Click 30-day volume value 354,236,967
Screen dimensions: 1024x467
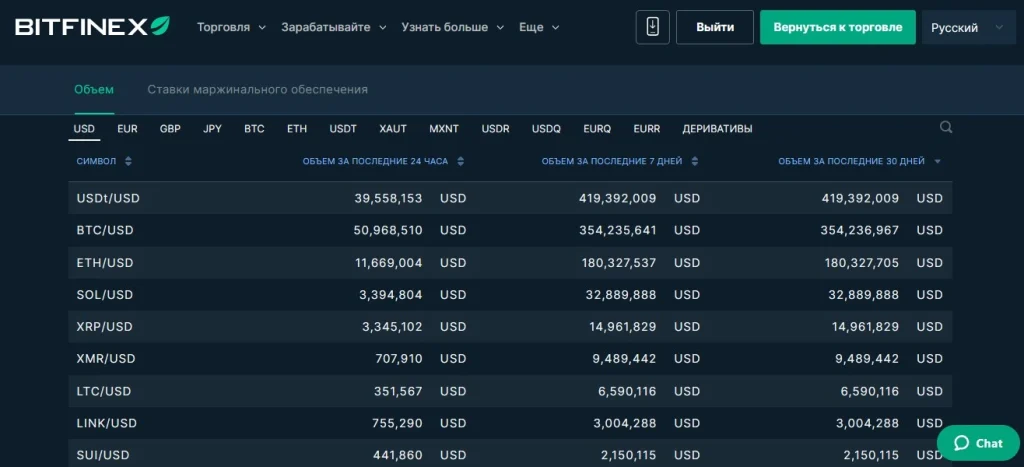860,230
